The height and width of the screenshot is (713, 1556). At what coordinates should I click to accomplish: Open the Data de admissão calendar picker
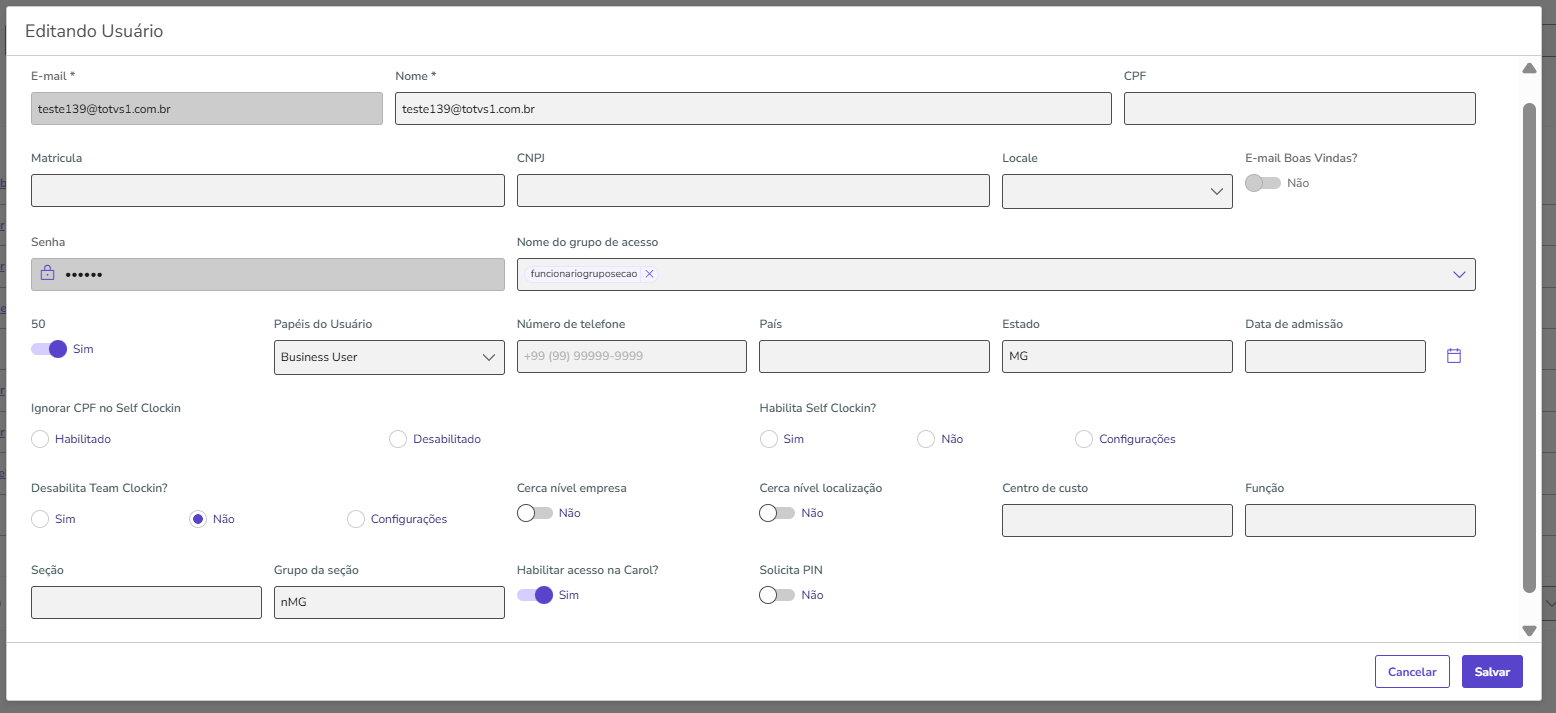click(x=1454, y=356)
